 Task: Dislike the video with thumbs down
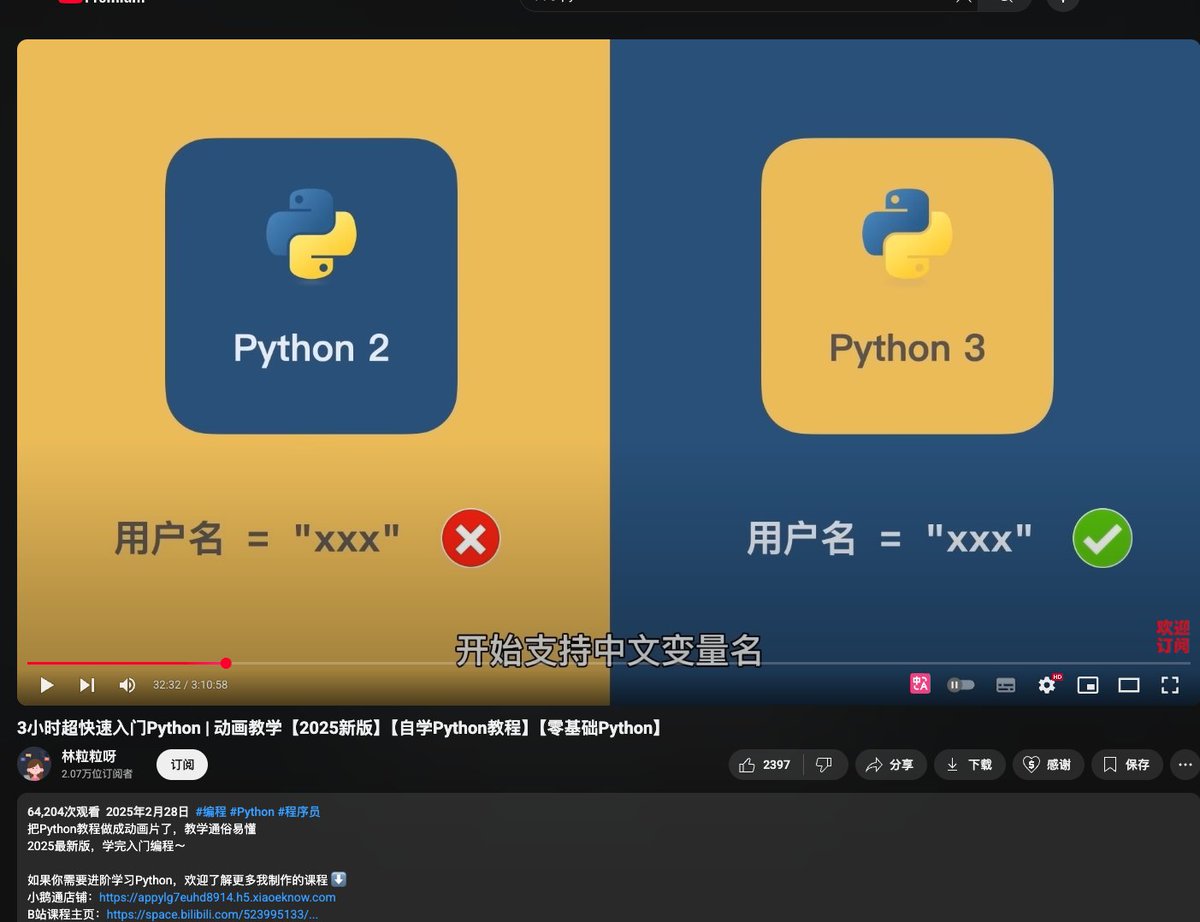coord(824,765)
